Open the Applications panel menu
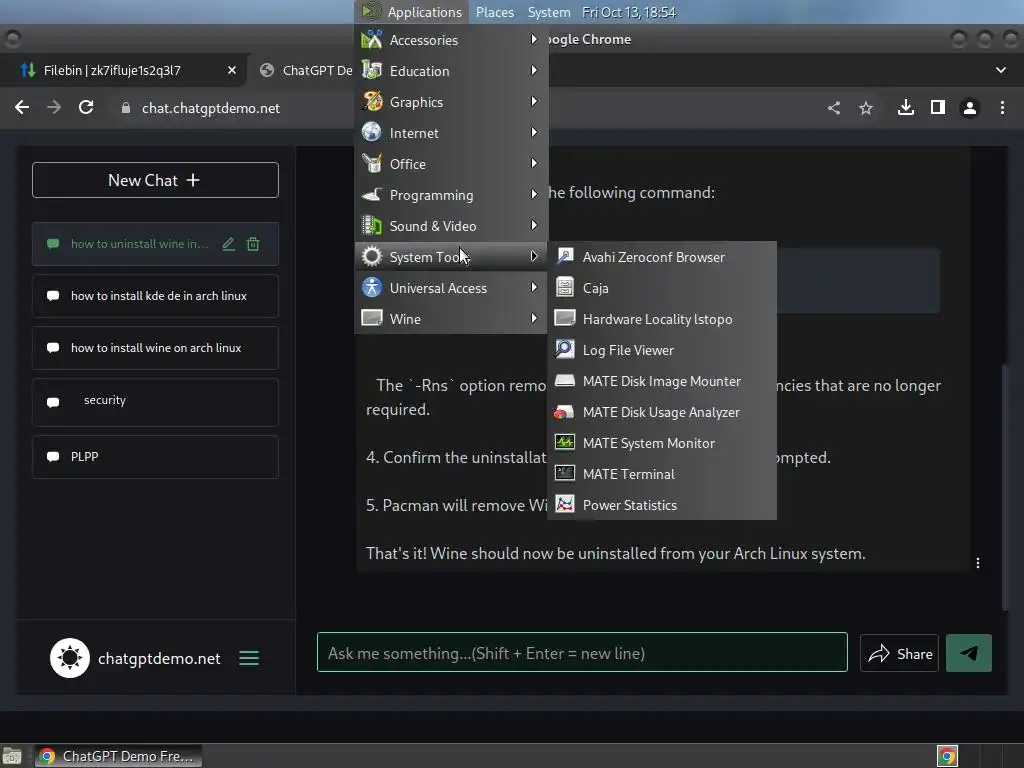 point(412,12)
